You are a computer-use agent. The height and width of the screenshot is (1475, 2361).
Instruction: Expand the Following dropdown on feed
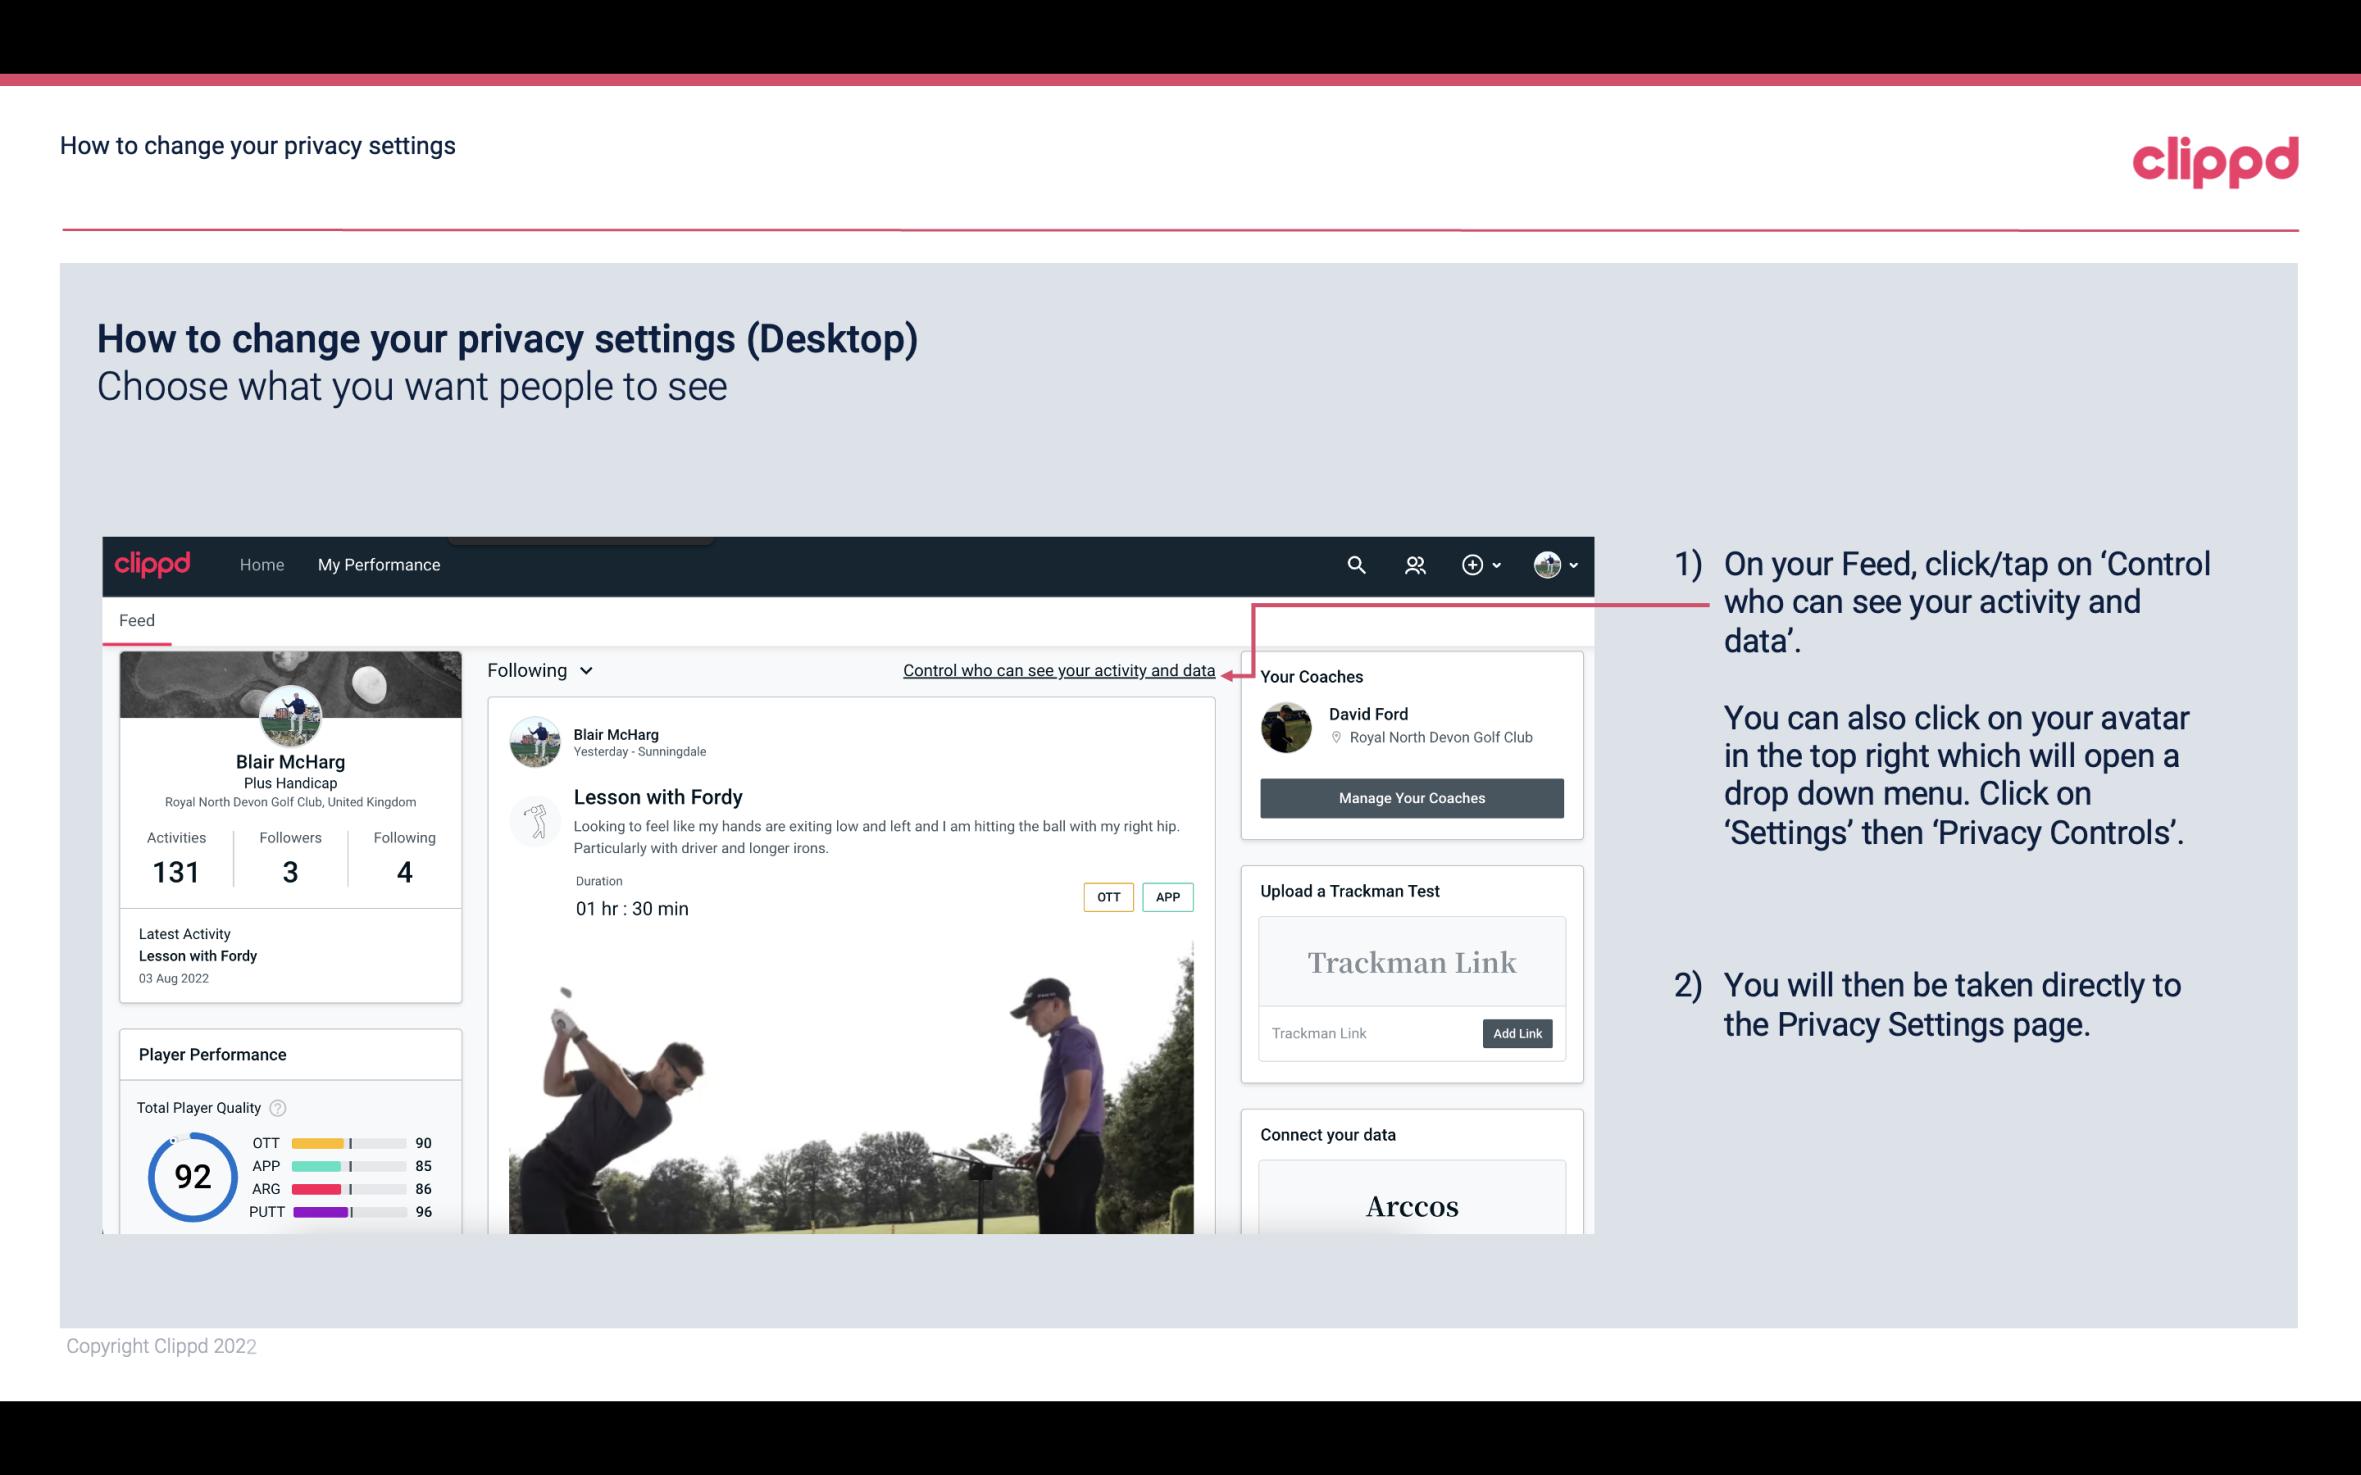pyautogui.click(x=538, y=668)
